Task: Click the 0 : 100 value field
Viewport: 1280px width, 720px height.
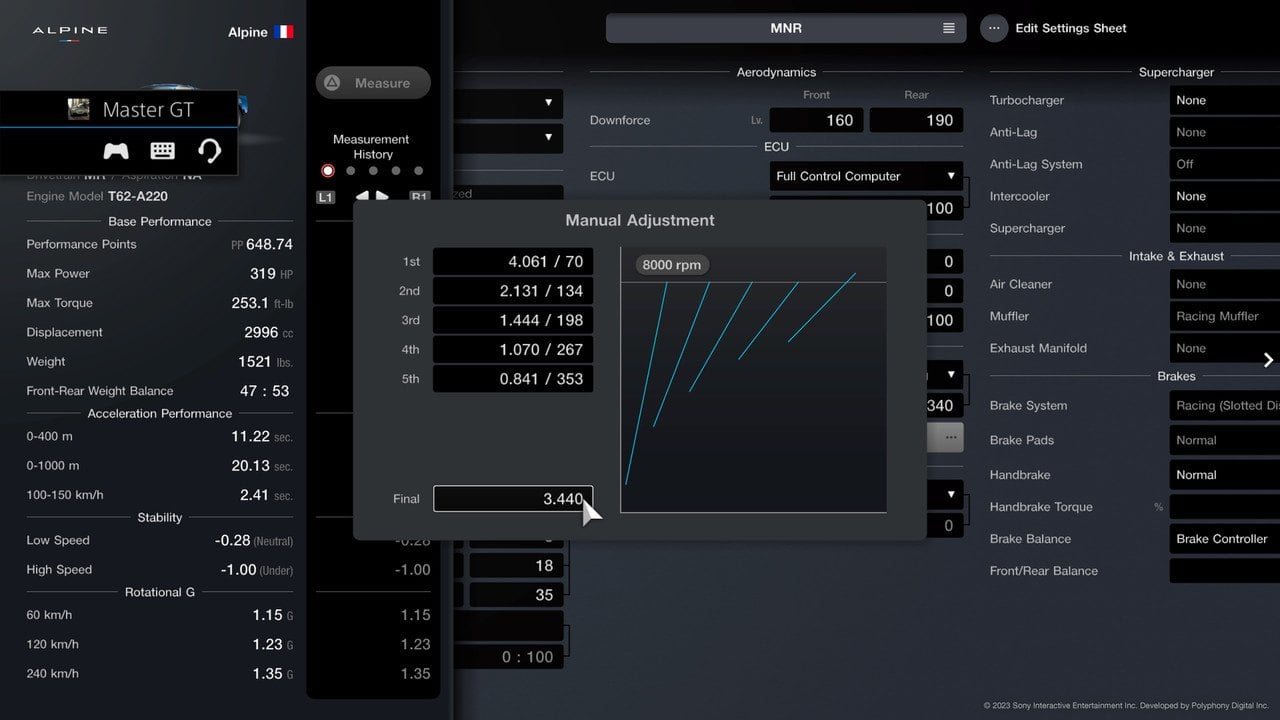Action: 510,657
